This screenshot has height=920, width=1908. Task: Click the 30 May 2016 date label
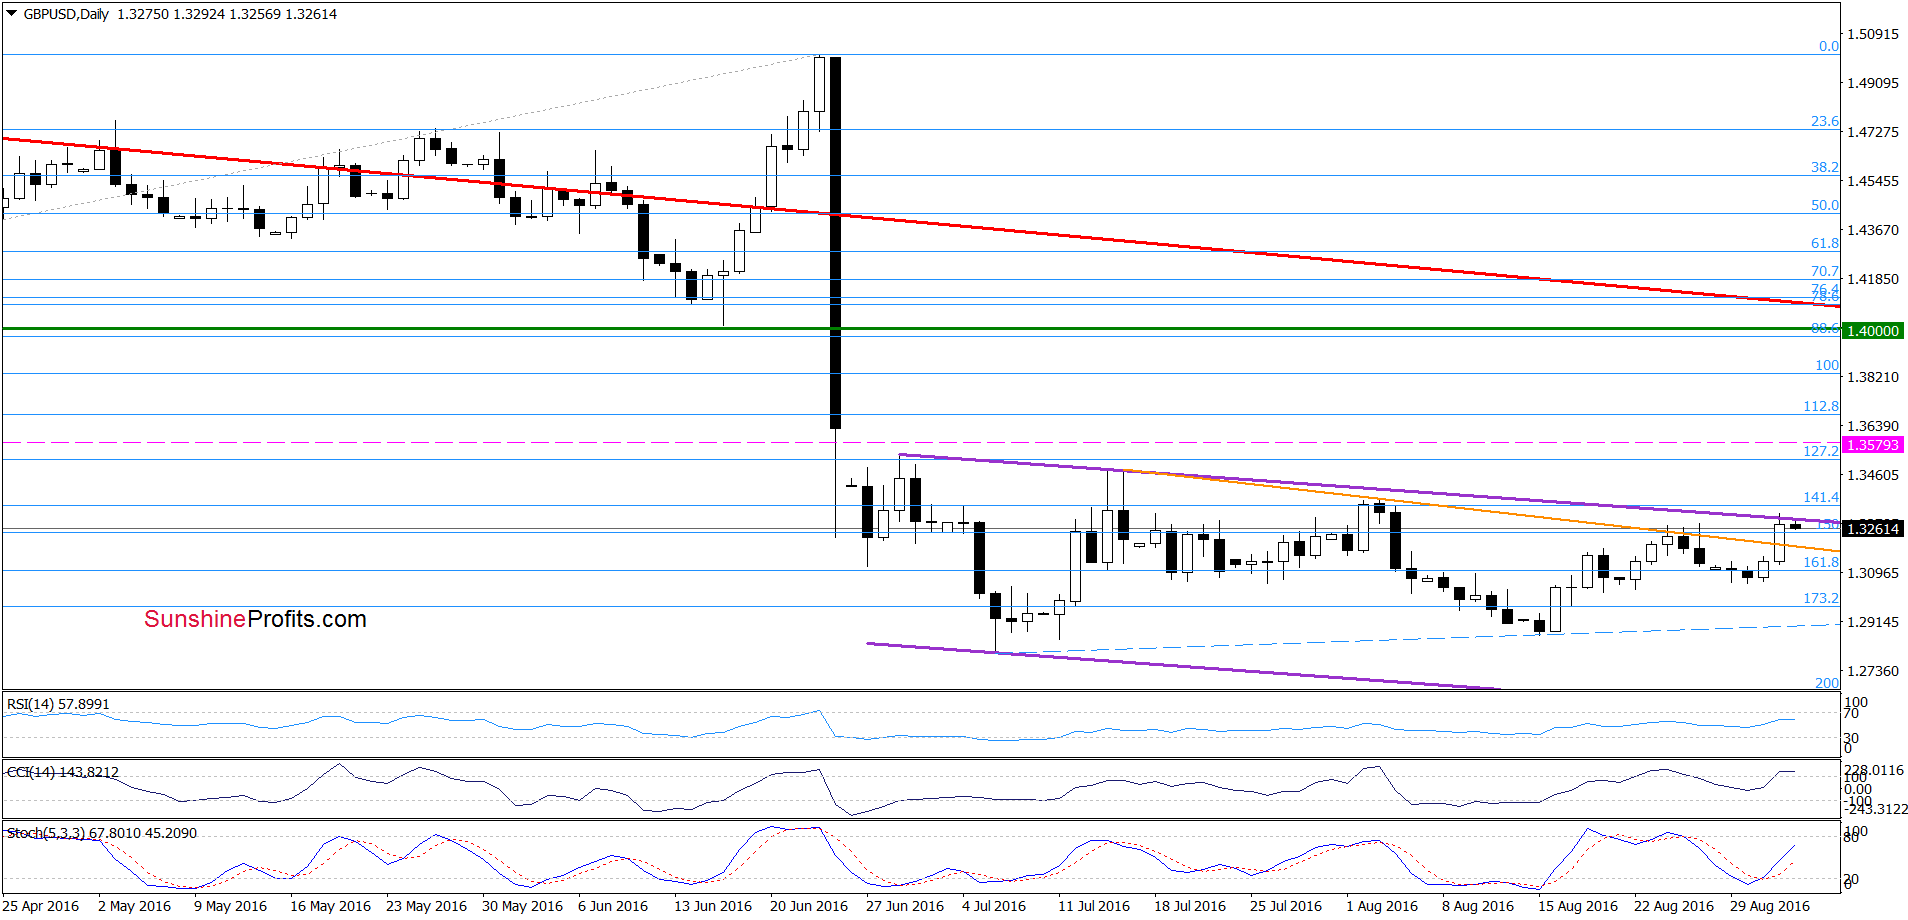click(x=522, y=906)
